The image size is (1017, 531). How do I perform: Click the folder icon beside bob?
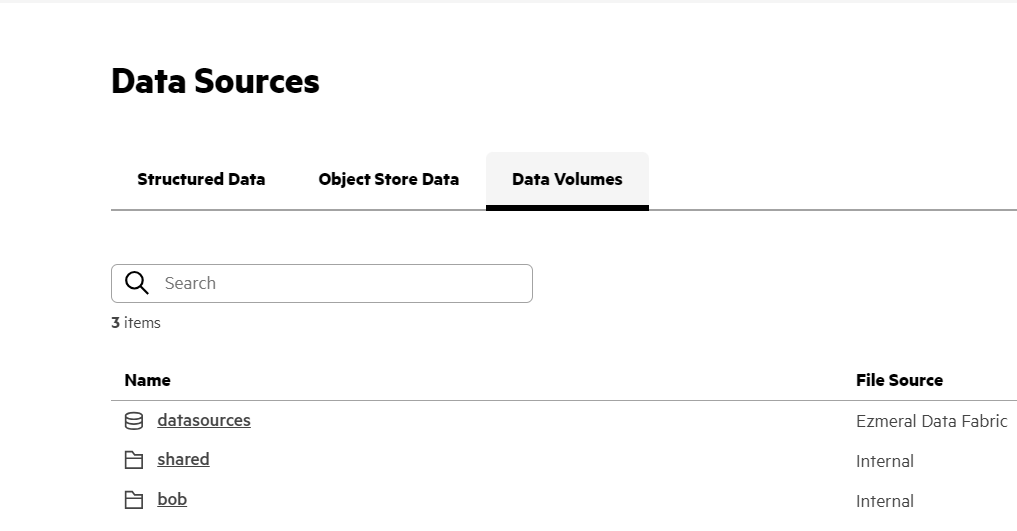coord(134,500)
